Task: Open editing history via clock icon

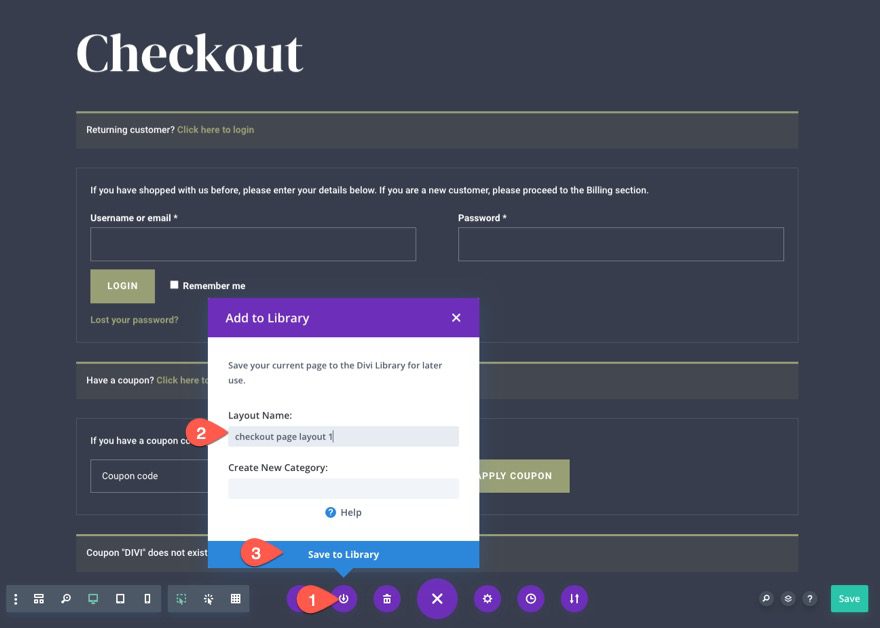Action: tap(530, 598)
